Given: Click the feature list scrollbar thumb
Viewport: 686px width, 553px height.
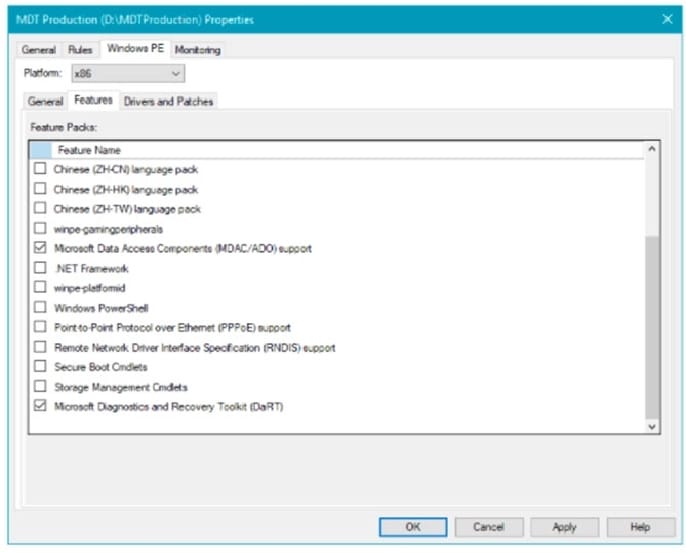Looking at the screenshot, I should (x=651, y=327).
